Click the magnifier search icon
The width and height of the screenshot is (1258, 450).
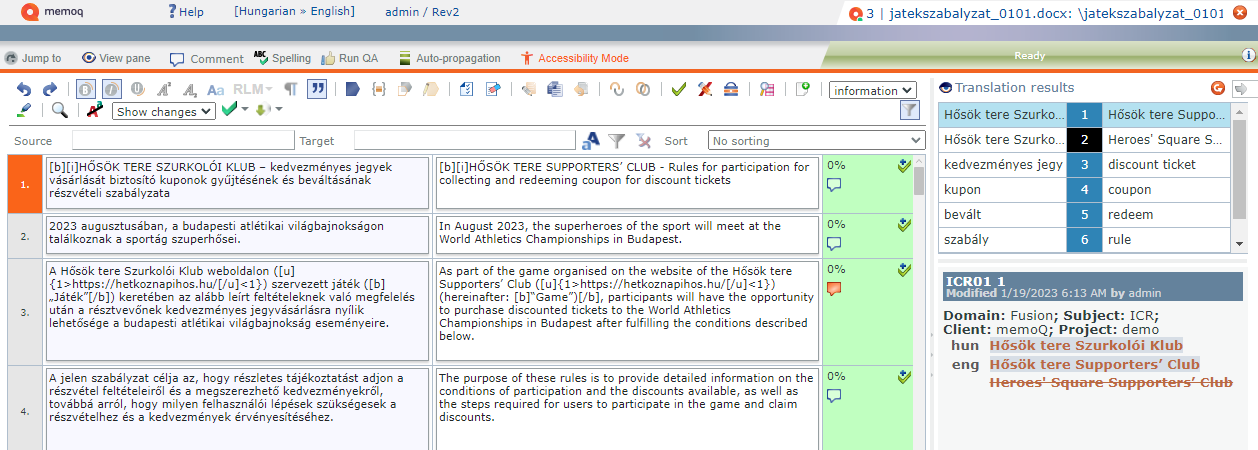coord(60,111)
